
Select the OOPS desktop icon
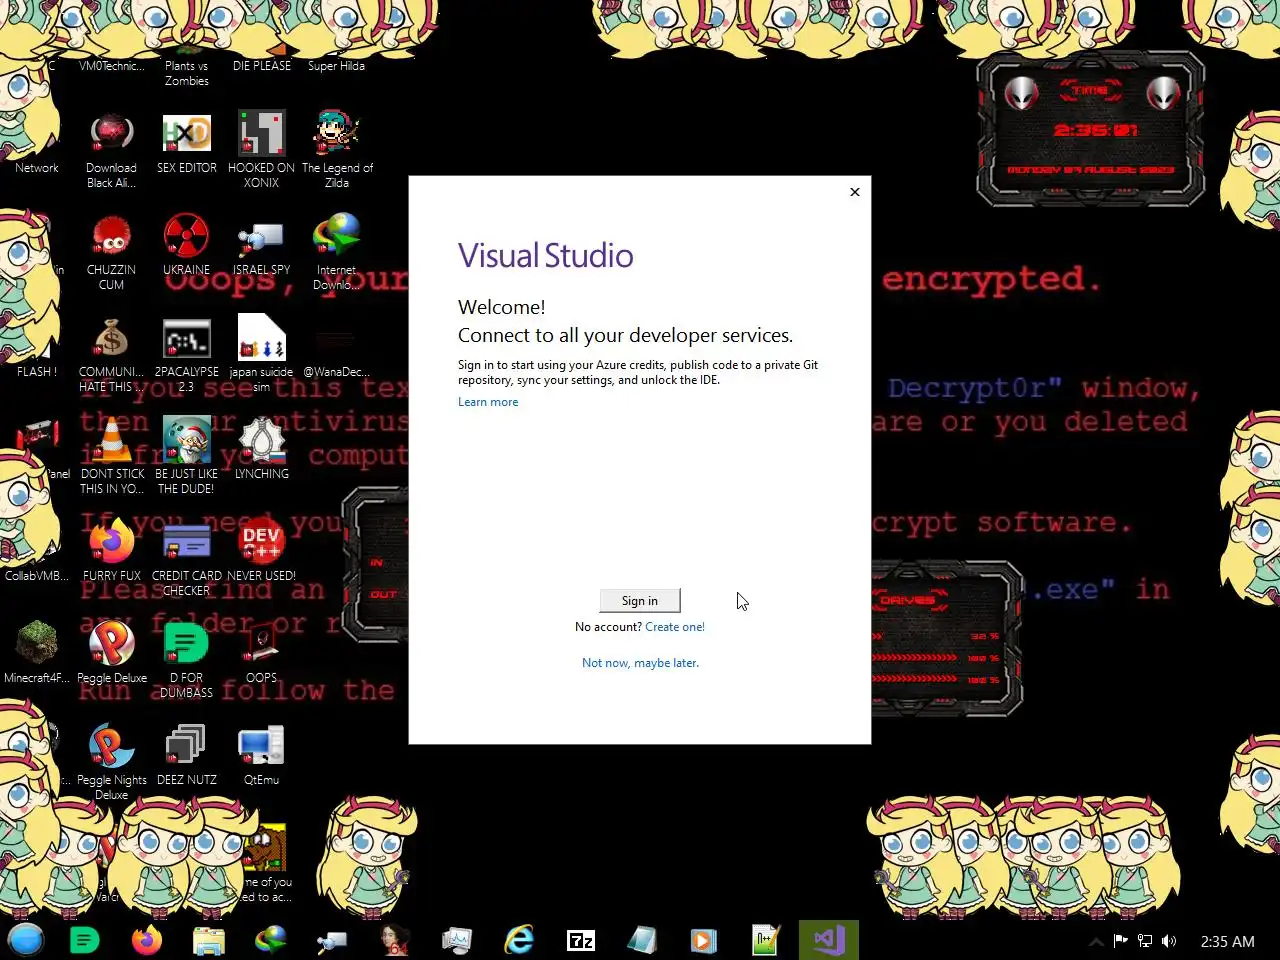[261, 652]
